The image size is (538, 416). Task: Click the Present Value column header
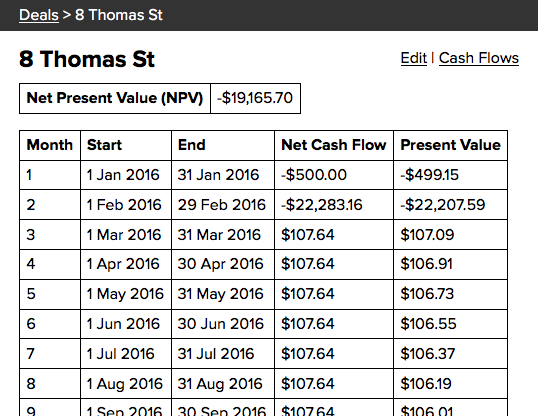451,145
